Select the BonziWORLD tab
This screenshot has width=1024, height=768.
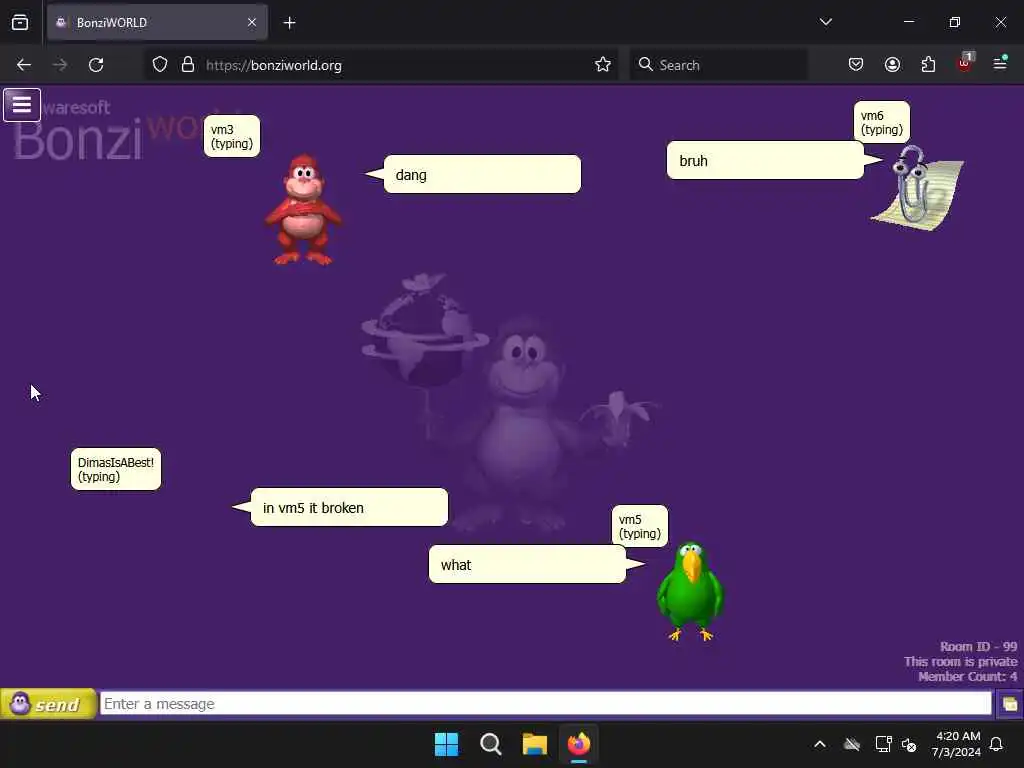[157, 23]
